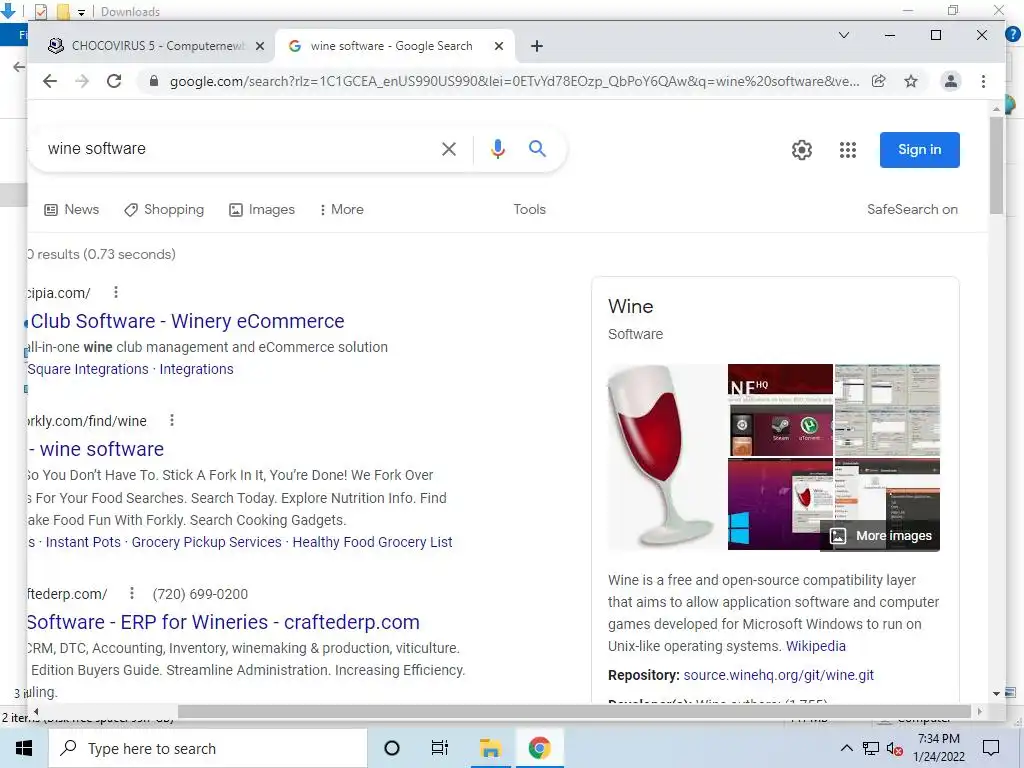Open Task View on taskbar
1024x768 pixels.
[440, 748]
